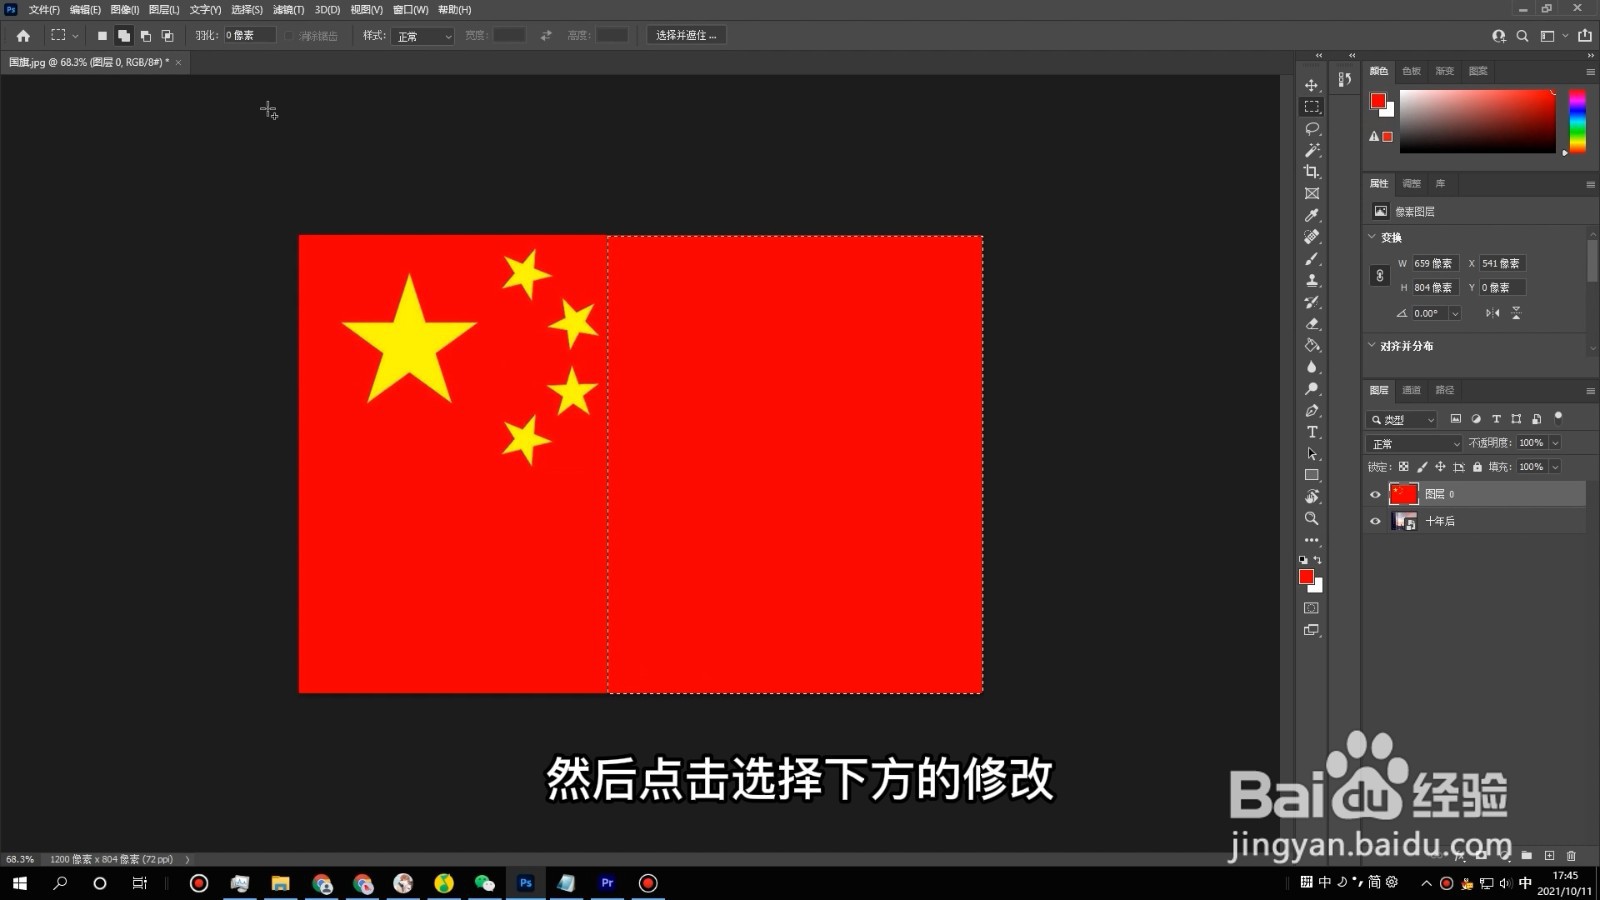Expand the 对齐并分布 section

pos(1372,345)
